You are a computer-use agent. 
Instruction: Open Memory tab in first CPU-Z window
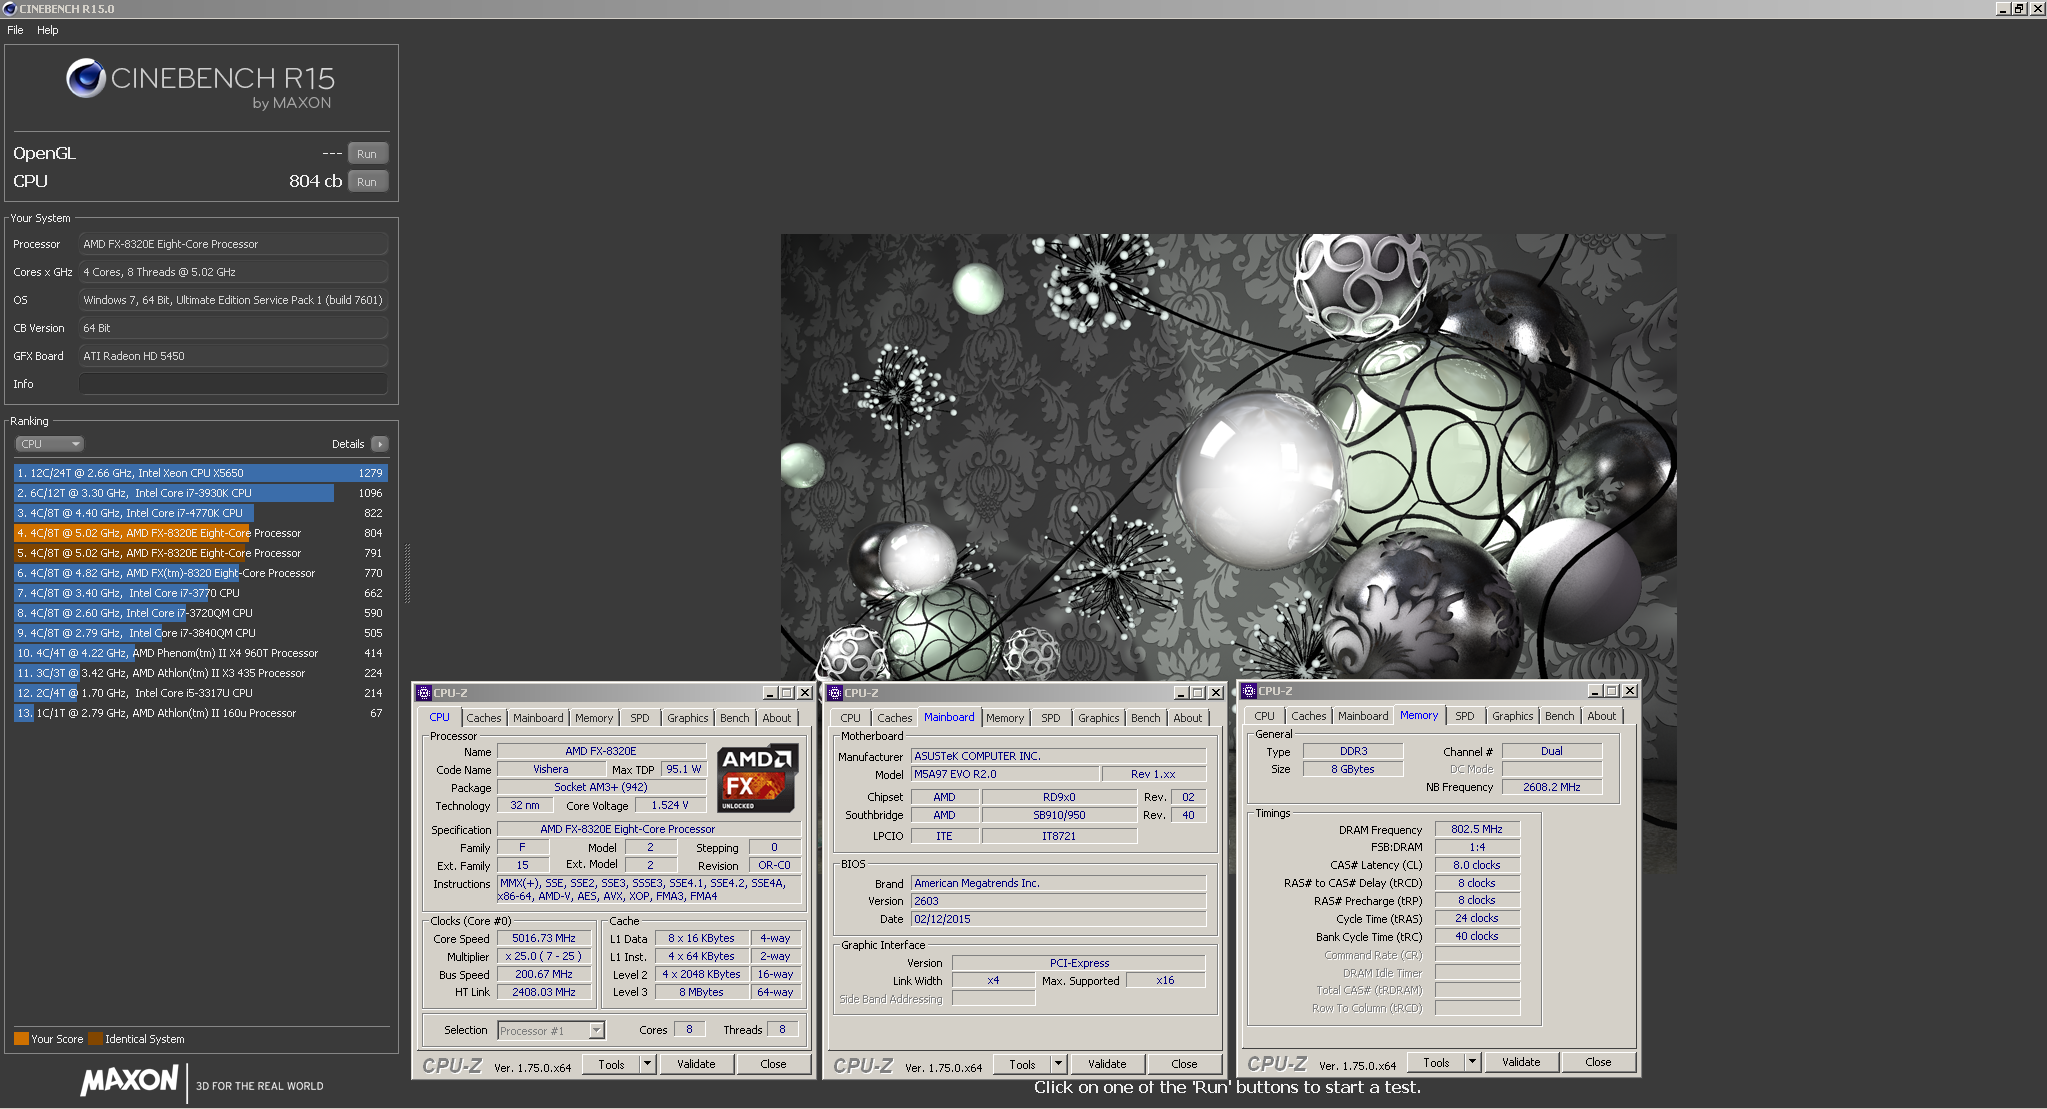tap(594, 718)
